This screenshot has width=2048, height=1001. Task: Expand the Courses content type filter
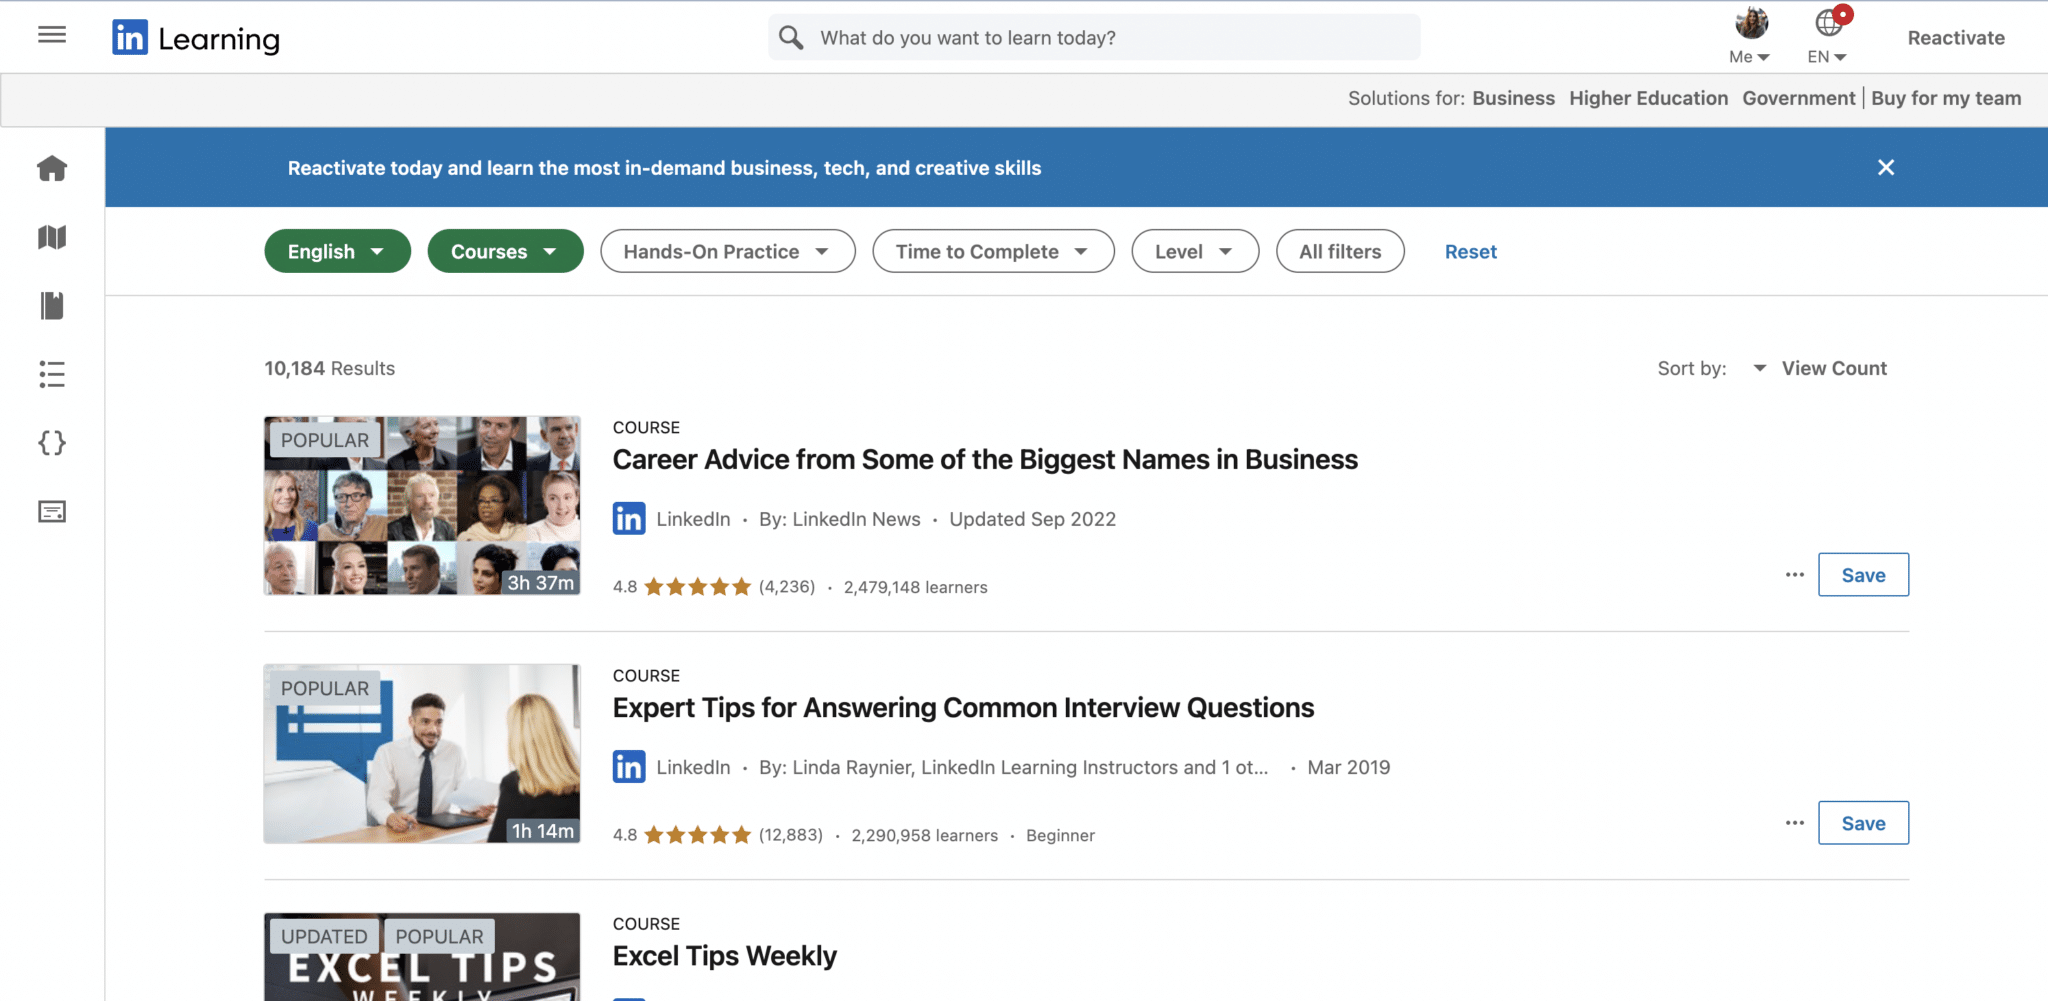[x=505, y=251]
